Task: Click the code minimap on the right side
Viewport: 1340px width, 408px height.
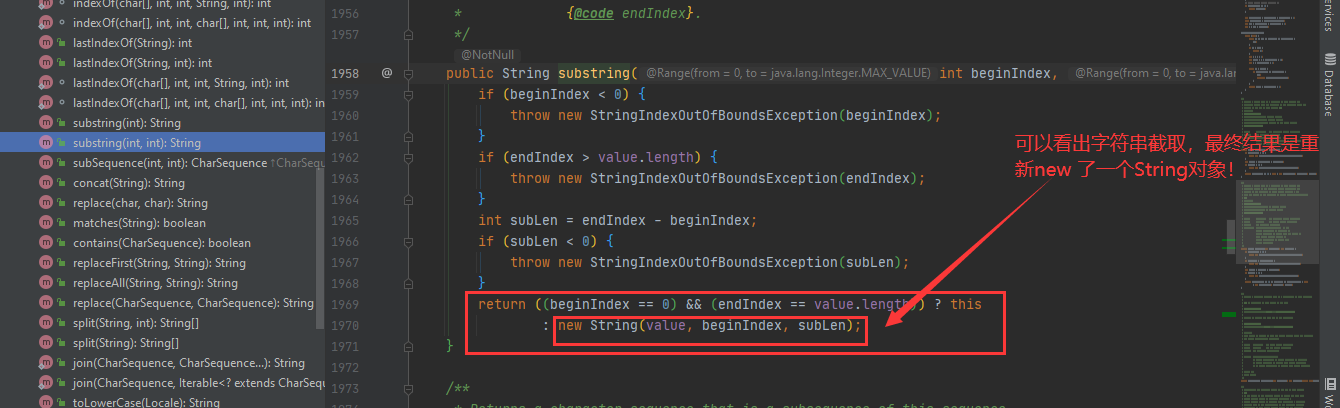Action: point(1276,204)
